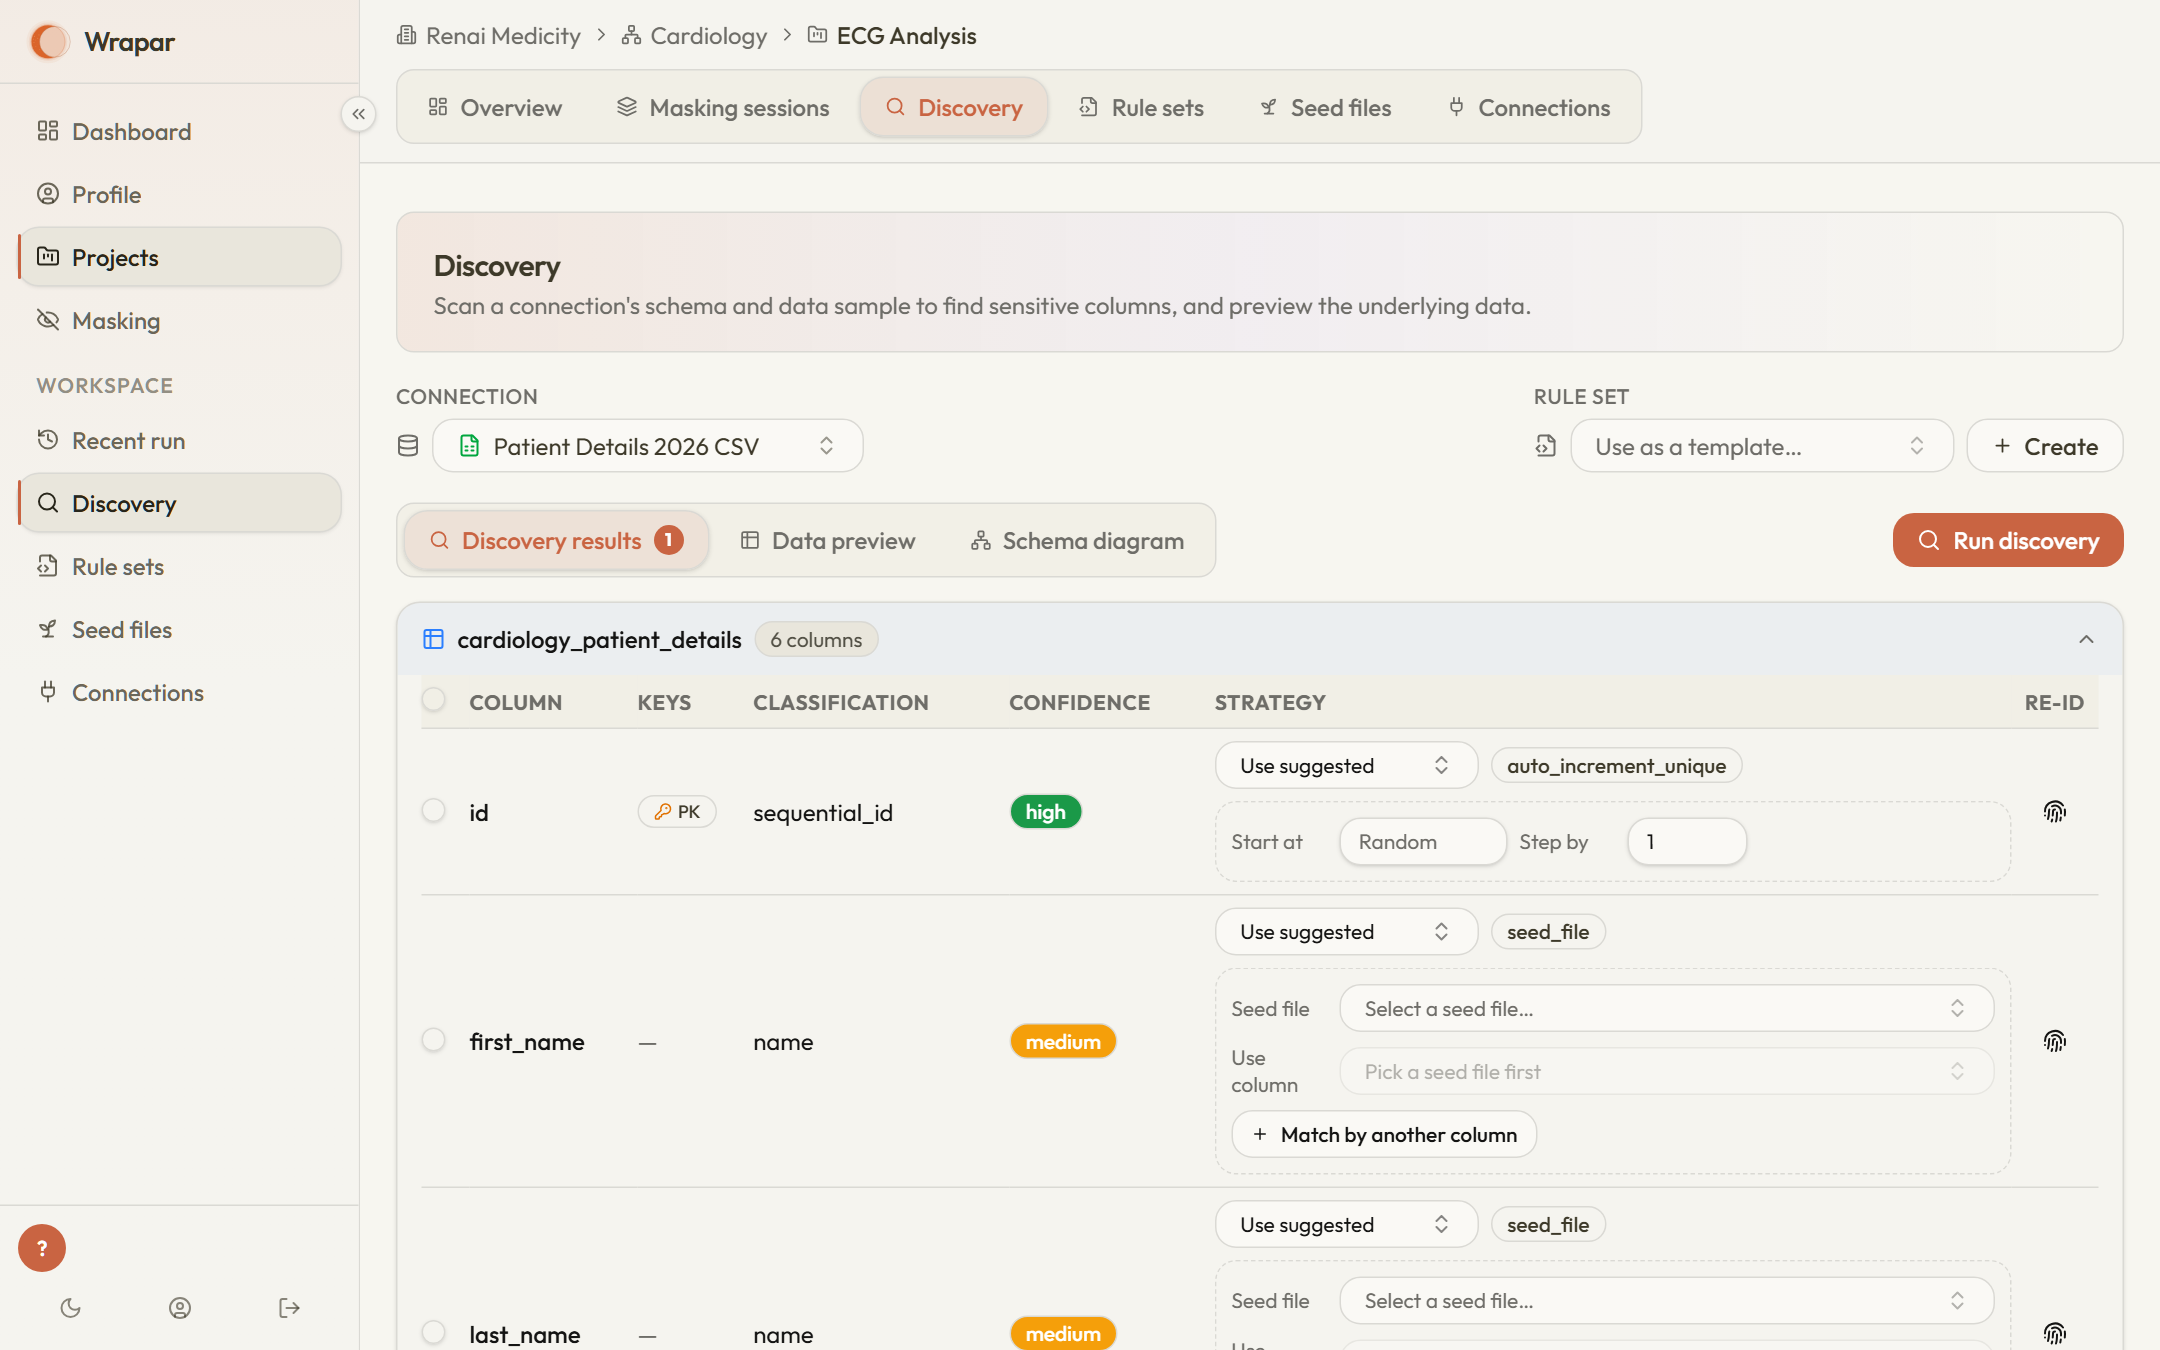
Task: Click the fingerprint icon for first_name row
Action: [x=2055, y=1041]
